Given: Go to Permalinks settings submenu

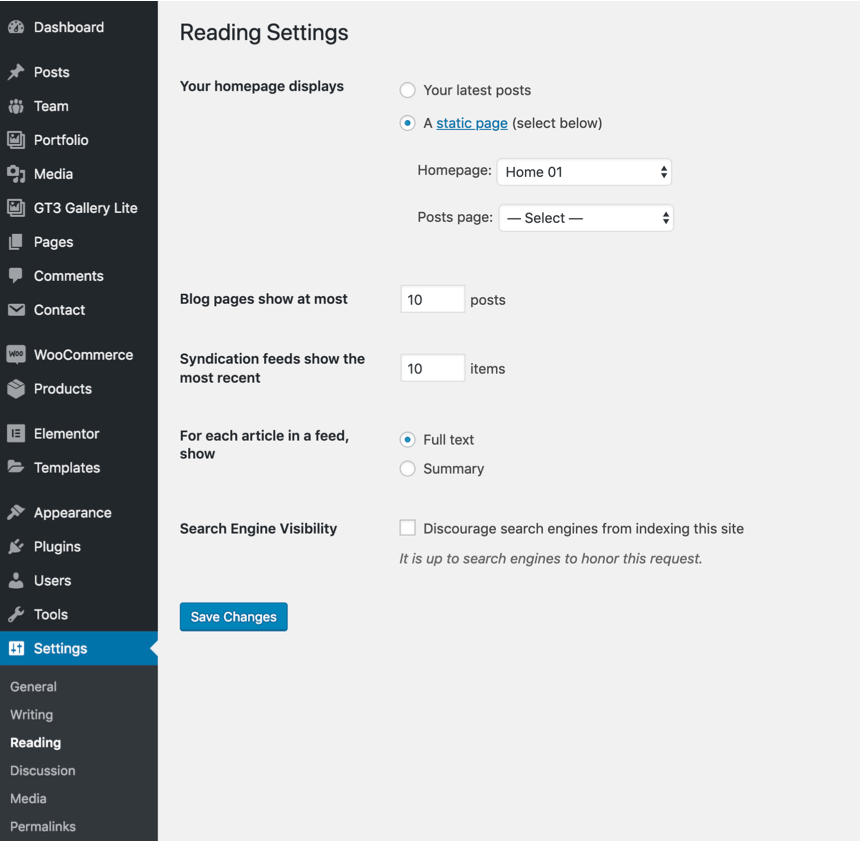Looking at the screenshot, I should click(x=43, y=826).
